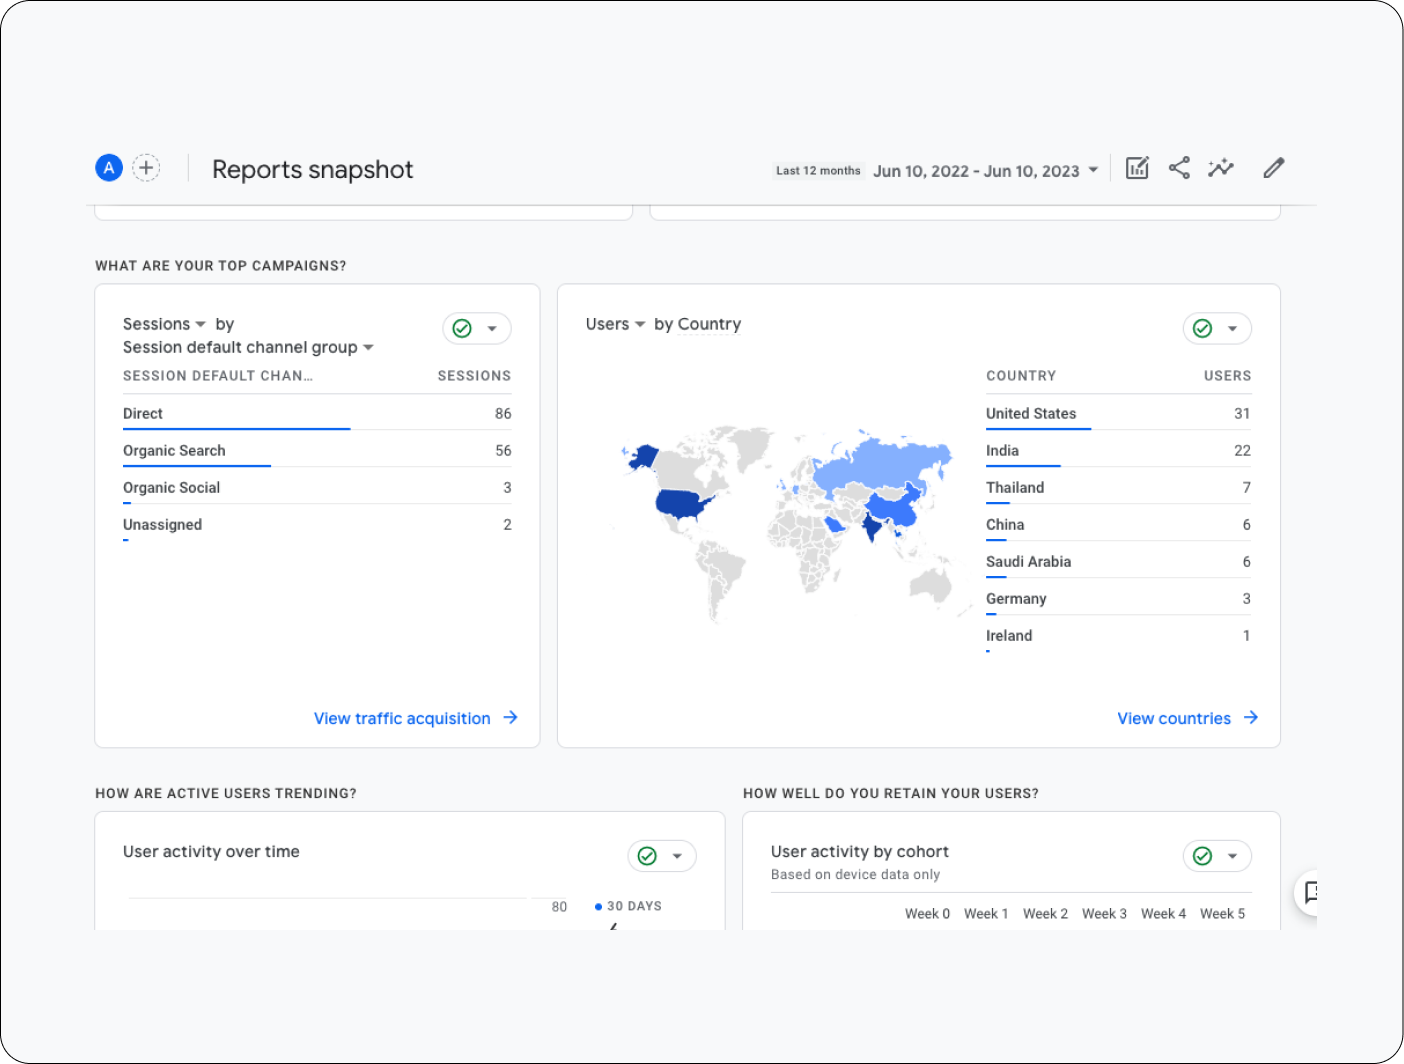This screenshot has width=1404, height=1064.
Task: Select the Organic Search row
Action: click(317, 450)
